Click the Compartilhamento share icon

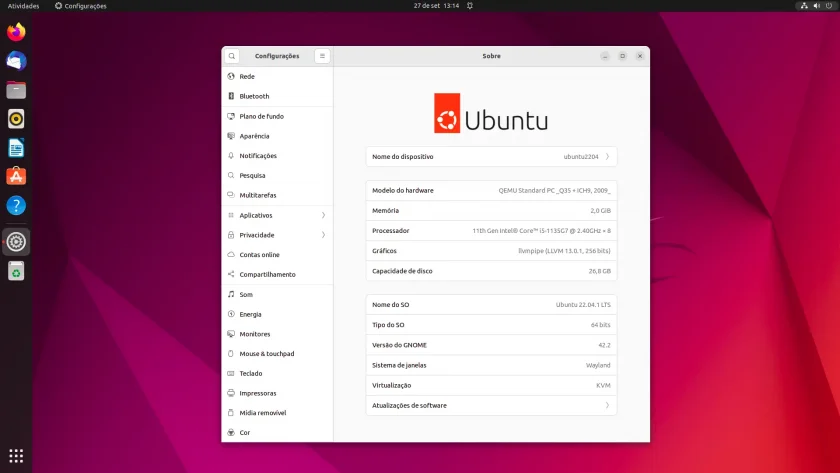click(x=231, y=274)
